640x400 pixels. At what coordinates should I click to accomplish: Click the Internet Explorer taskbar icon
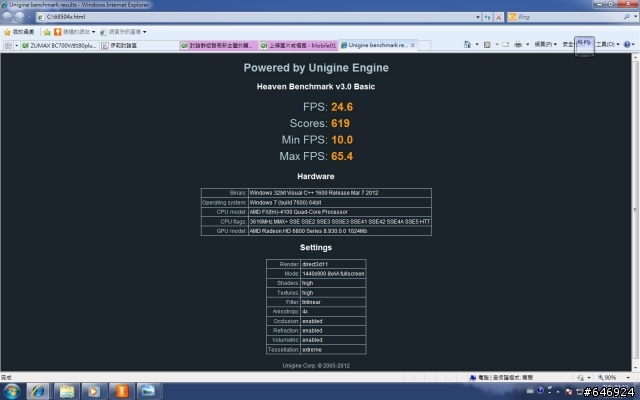38,391
